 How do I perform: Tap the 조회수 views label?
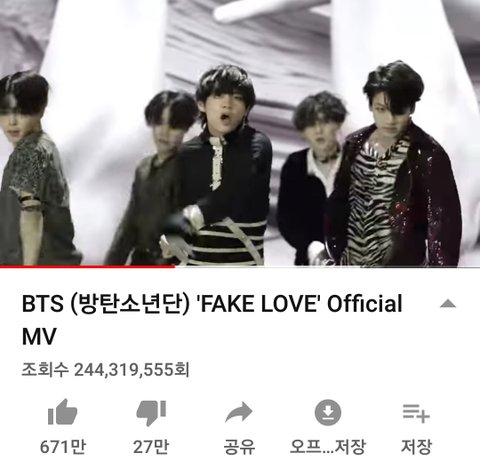(x=45, y=370)
